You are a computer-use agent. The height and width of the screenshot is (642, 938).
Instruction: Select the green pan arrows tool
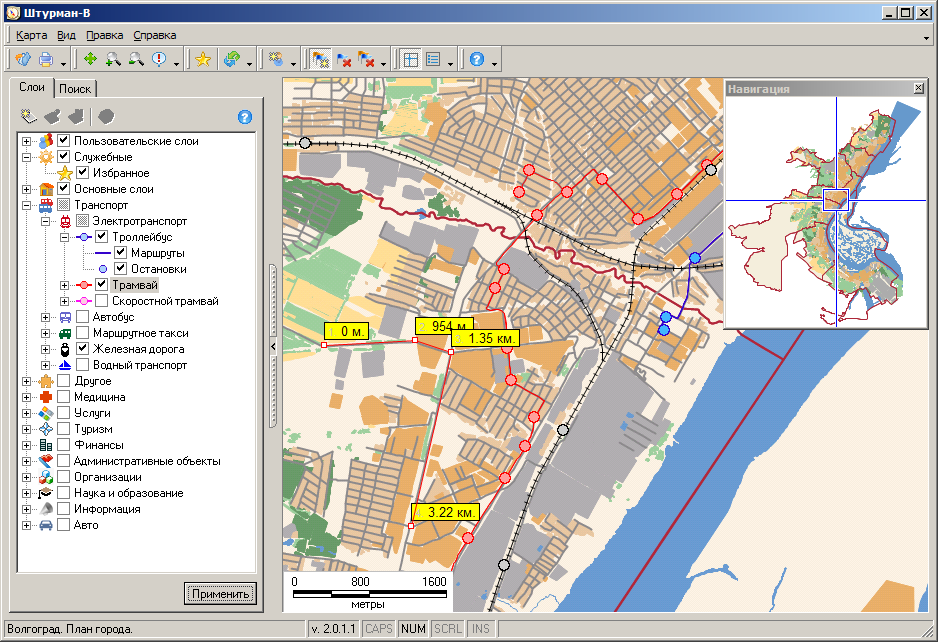(90, 59)
